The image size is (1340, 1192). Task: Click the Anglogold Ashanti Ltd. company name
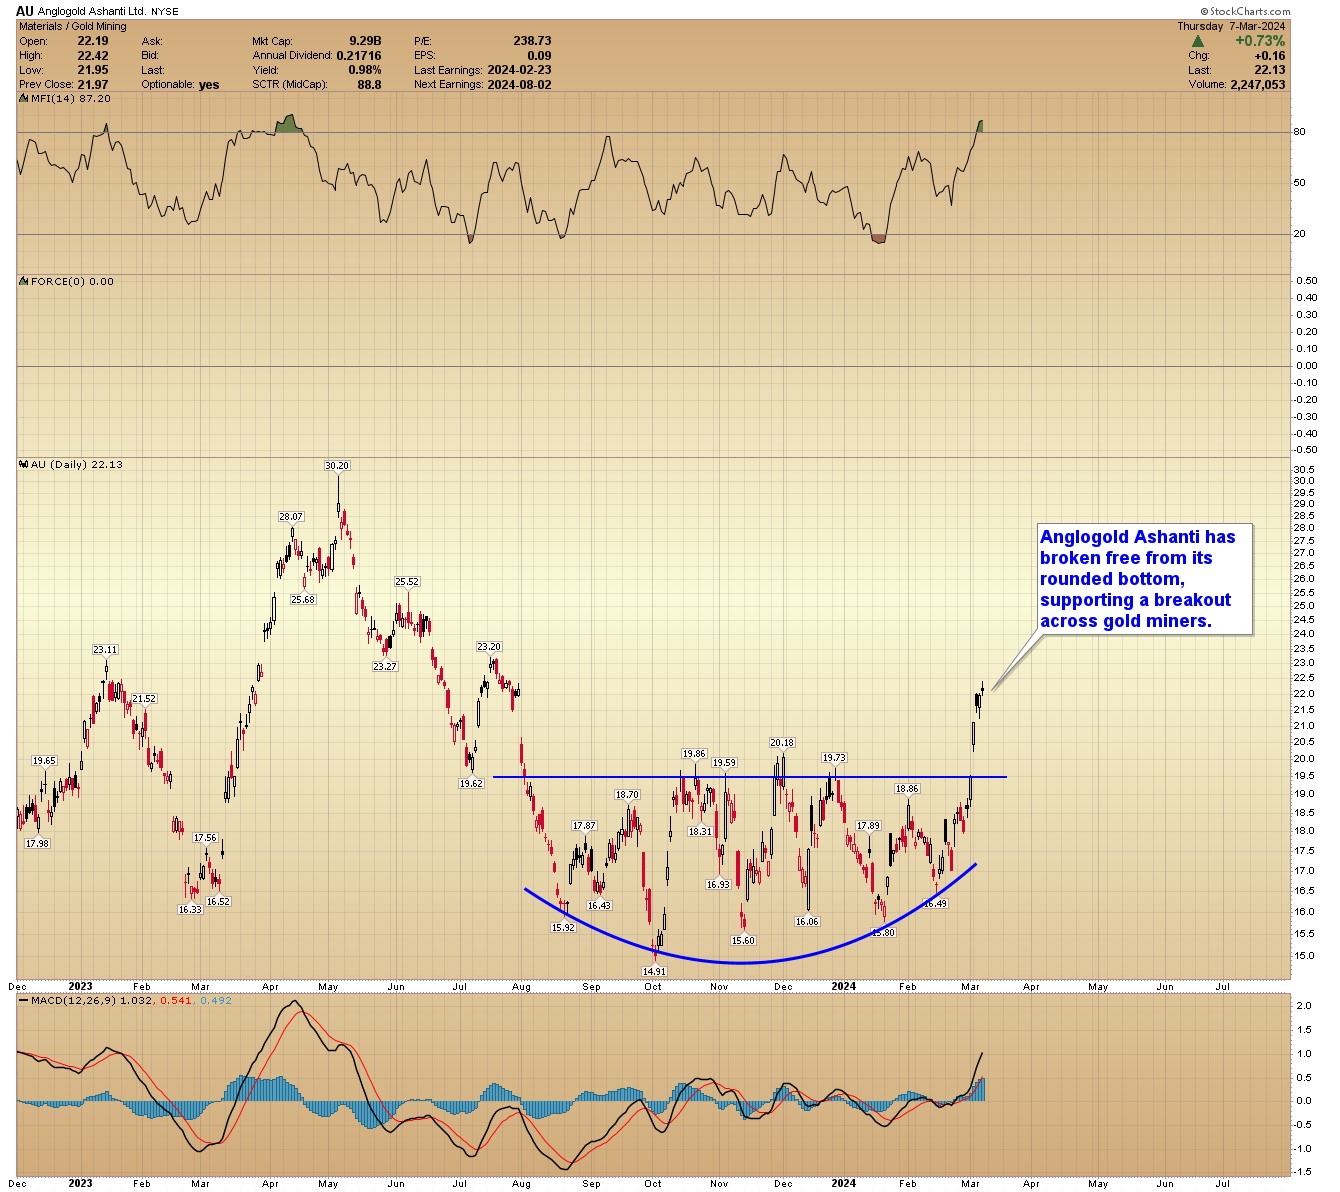[92, 12]
